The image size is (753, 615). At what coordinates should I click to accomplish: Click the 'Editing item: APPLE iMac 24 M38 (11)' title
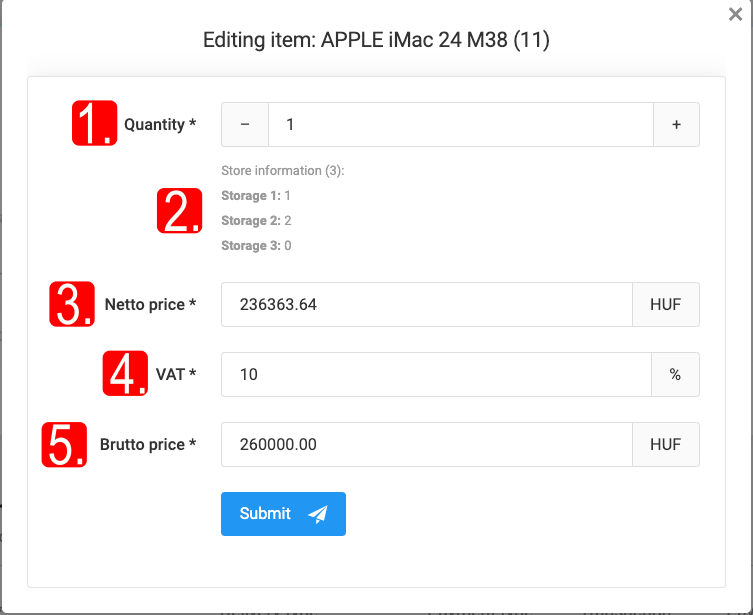(376, 40)
